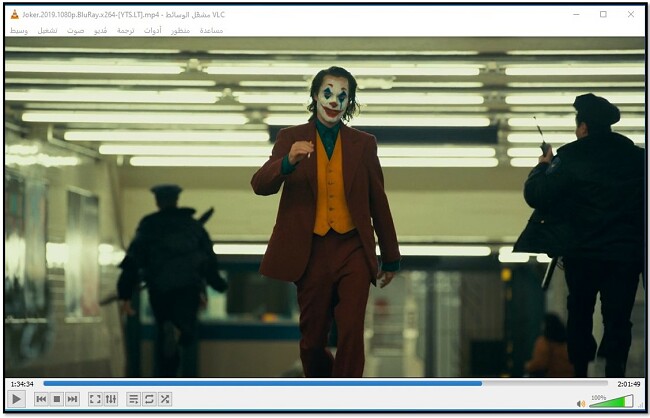Viewport: 650px width, 418px height.
Task: Click the video display area
Action: click(325, 207)
